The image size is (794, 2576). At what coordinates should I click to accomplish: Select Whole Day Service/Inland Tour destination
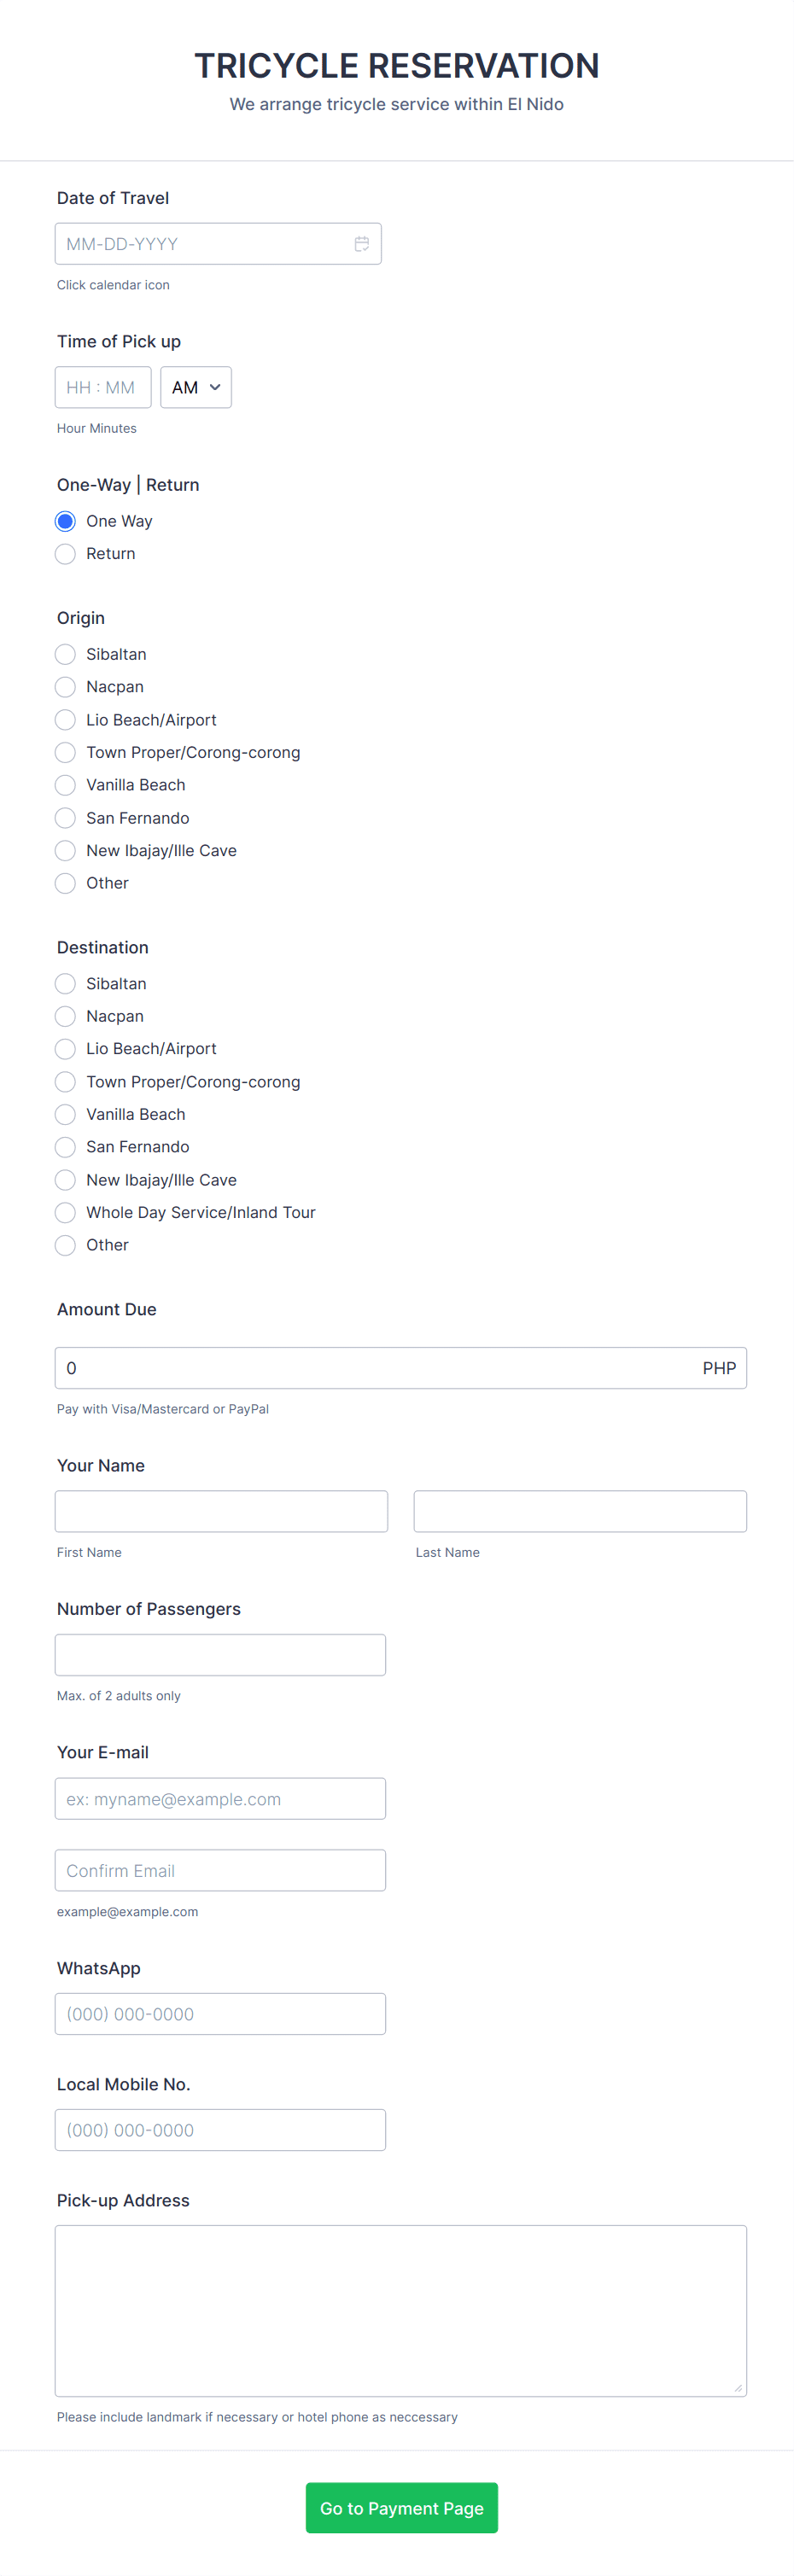pyautogui.click(x=65, y=1212)
